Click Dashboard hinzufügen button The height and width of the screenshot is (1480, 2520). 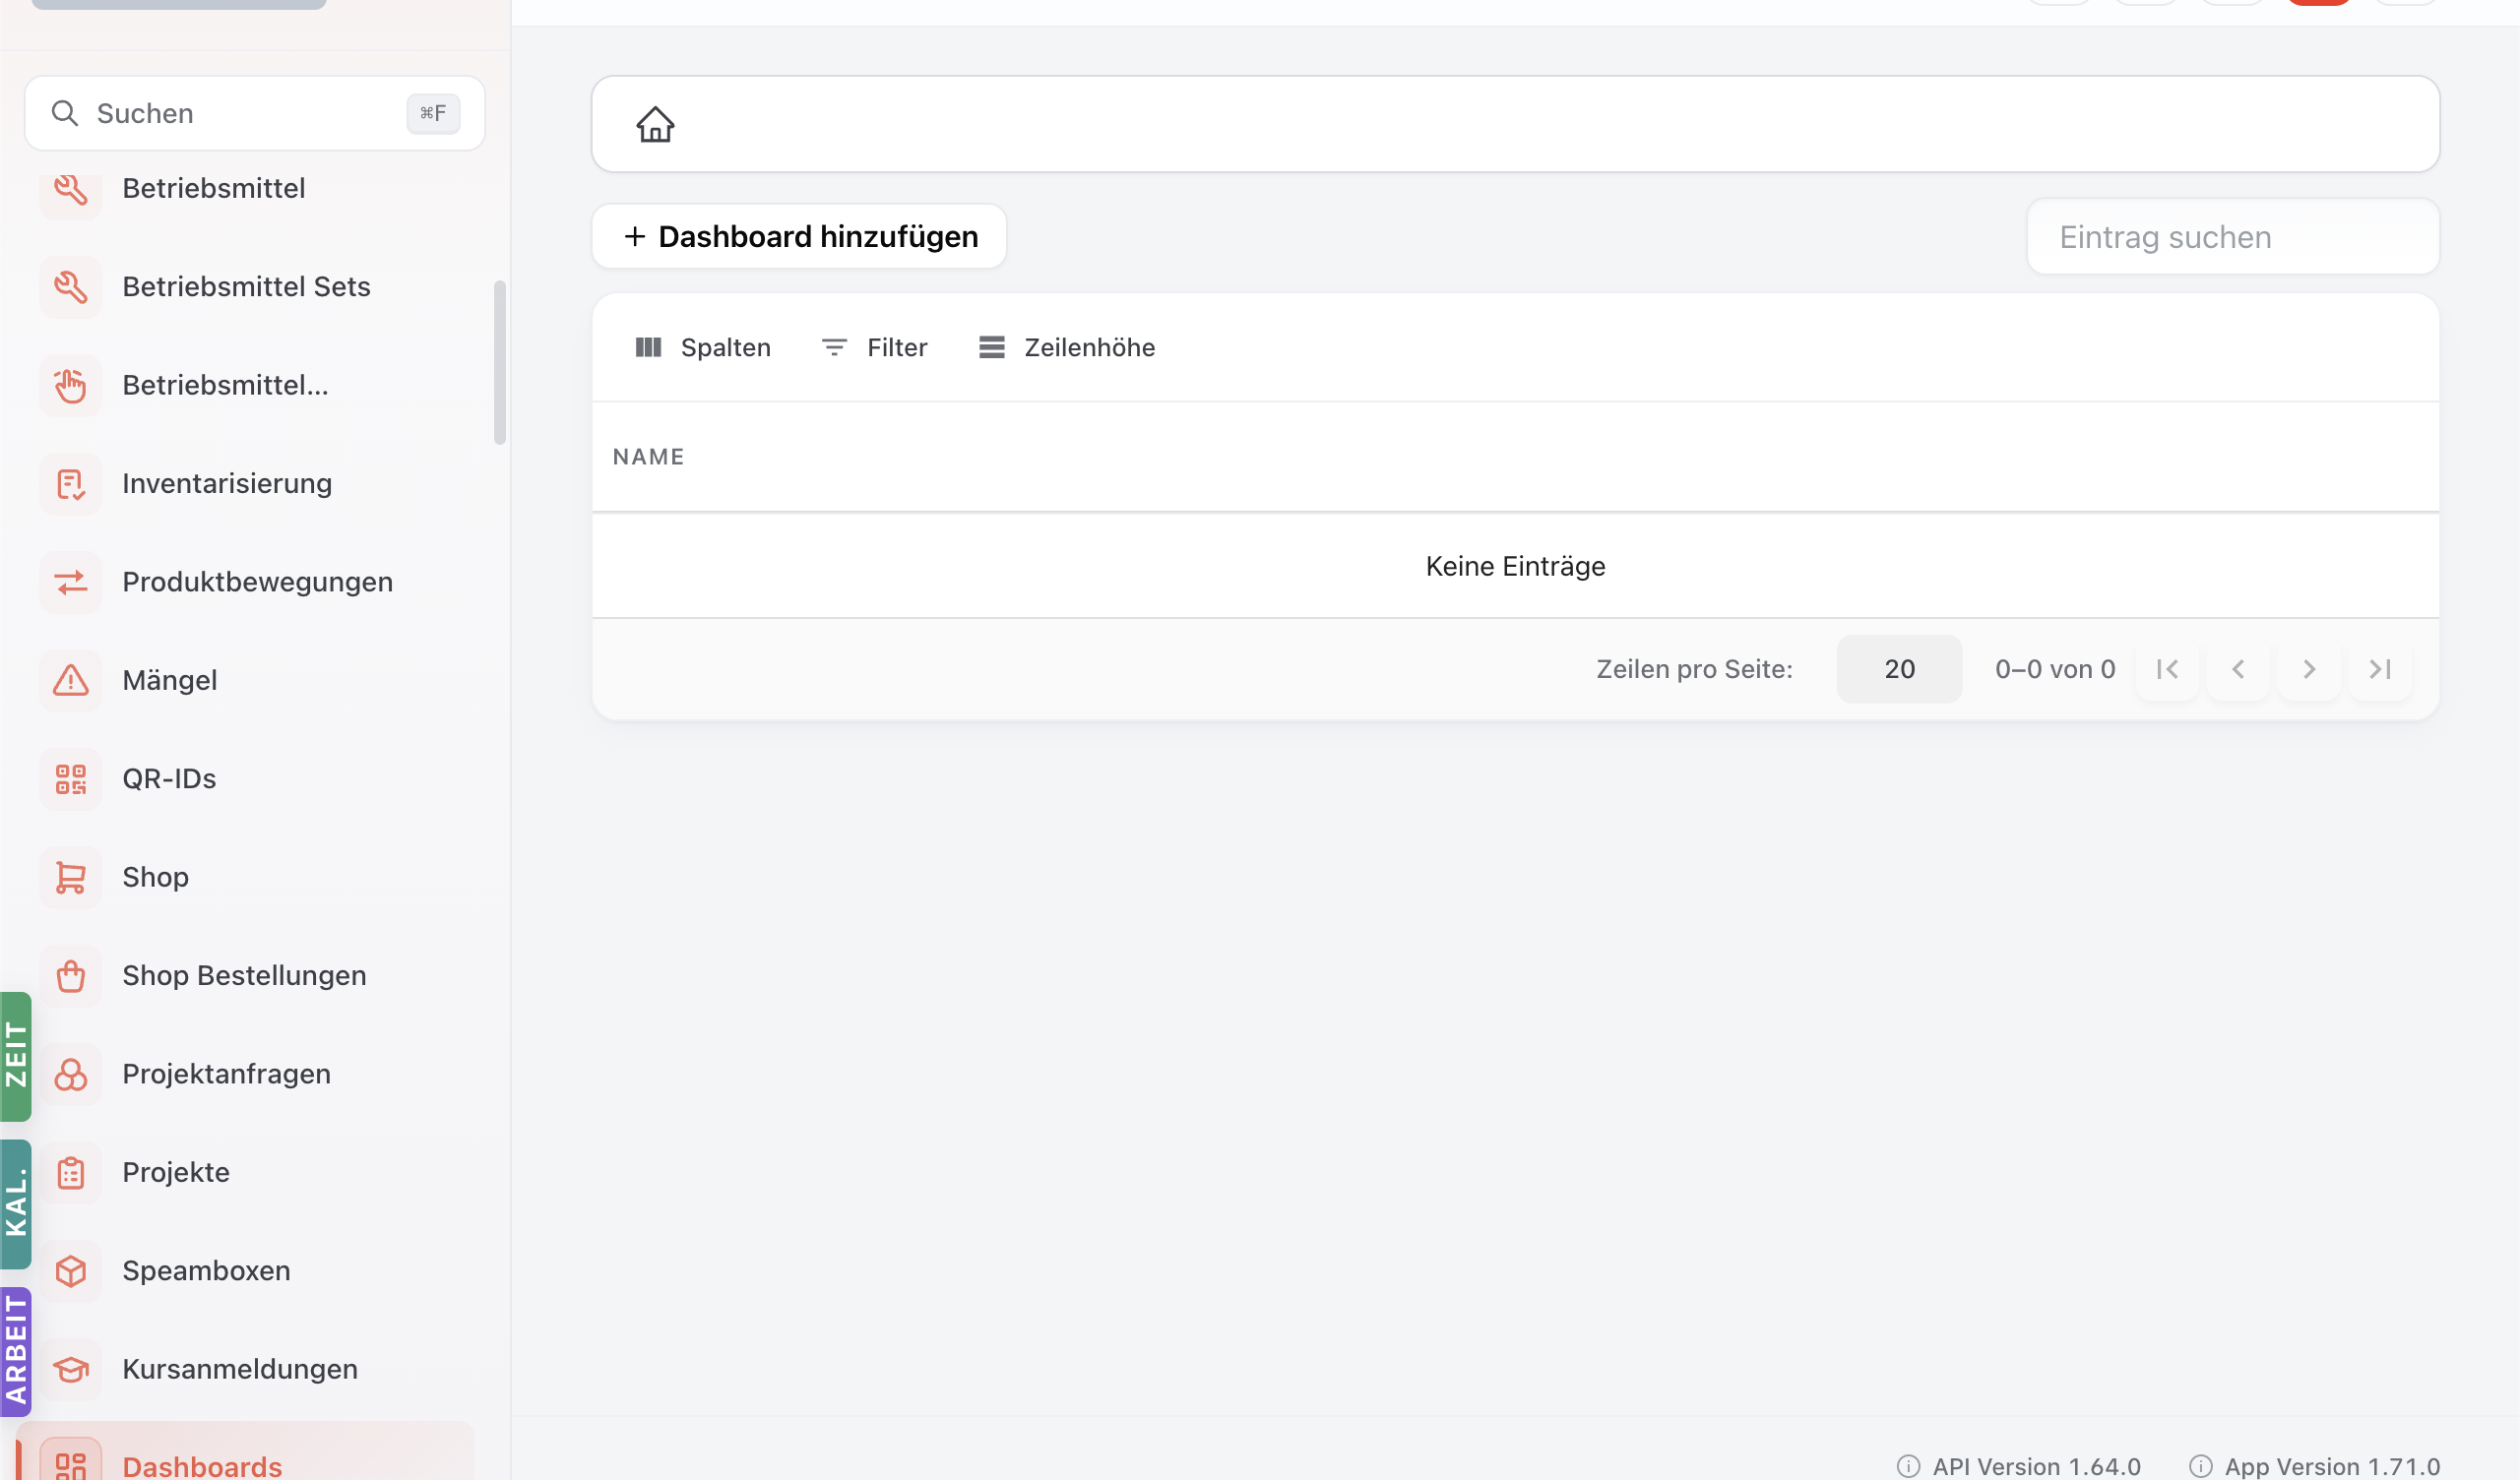pos(799,237)
